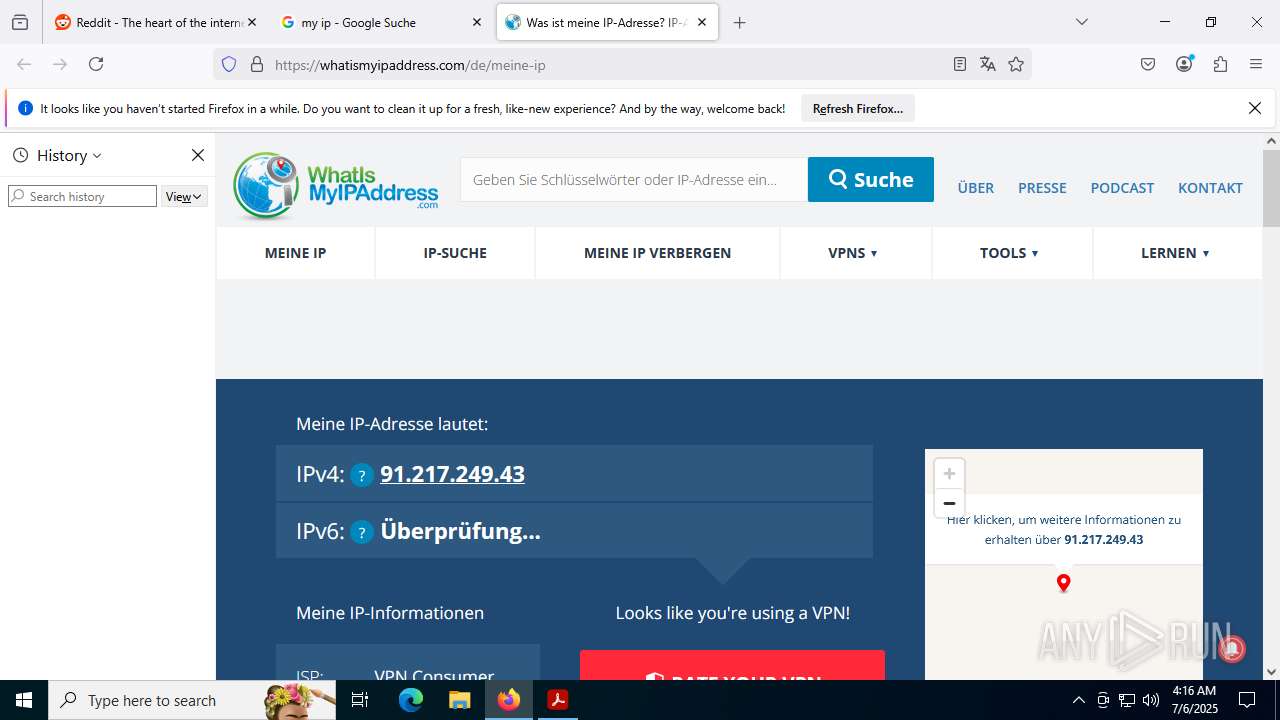1280x720 pixels.
Task: Zoom out on the map
Action: coord(949,503)
